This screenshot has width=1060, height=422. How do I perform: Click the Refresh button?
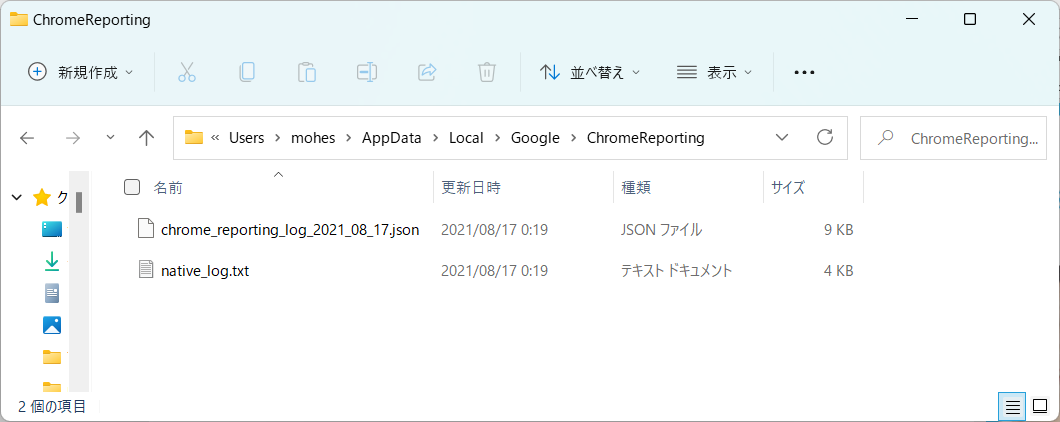(825, 138)
